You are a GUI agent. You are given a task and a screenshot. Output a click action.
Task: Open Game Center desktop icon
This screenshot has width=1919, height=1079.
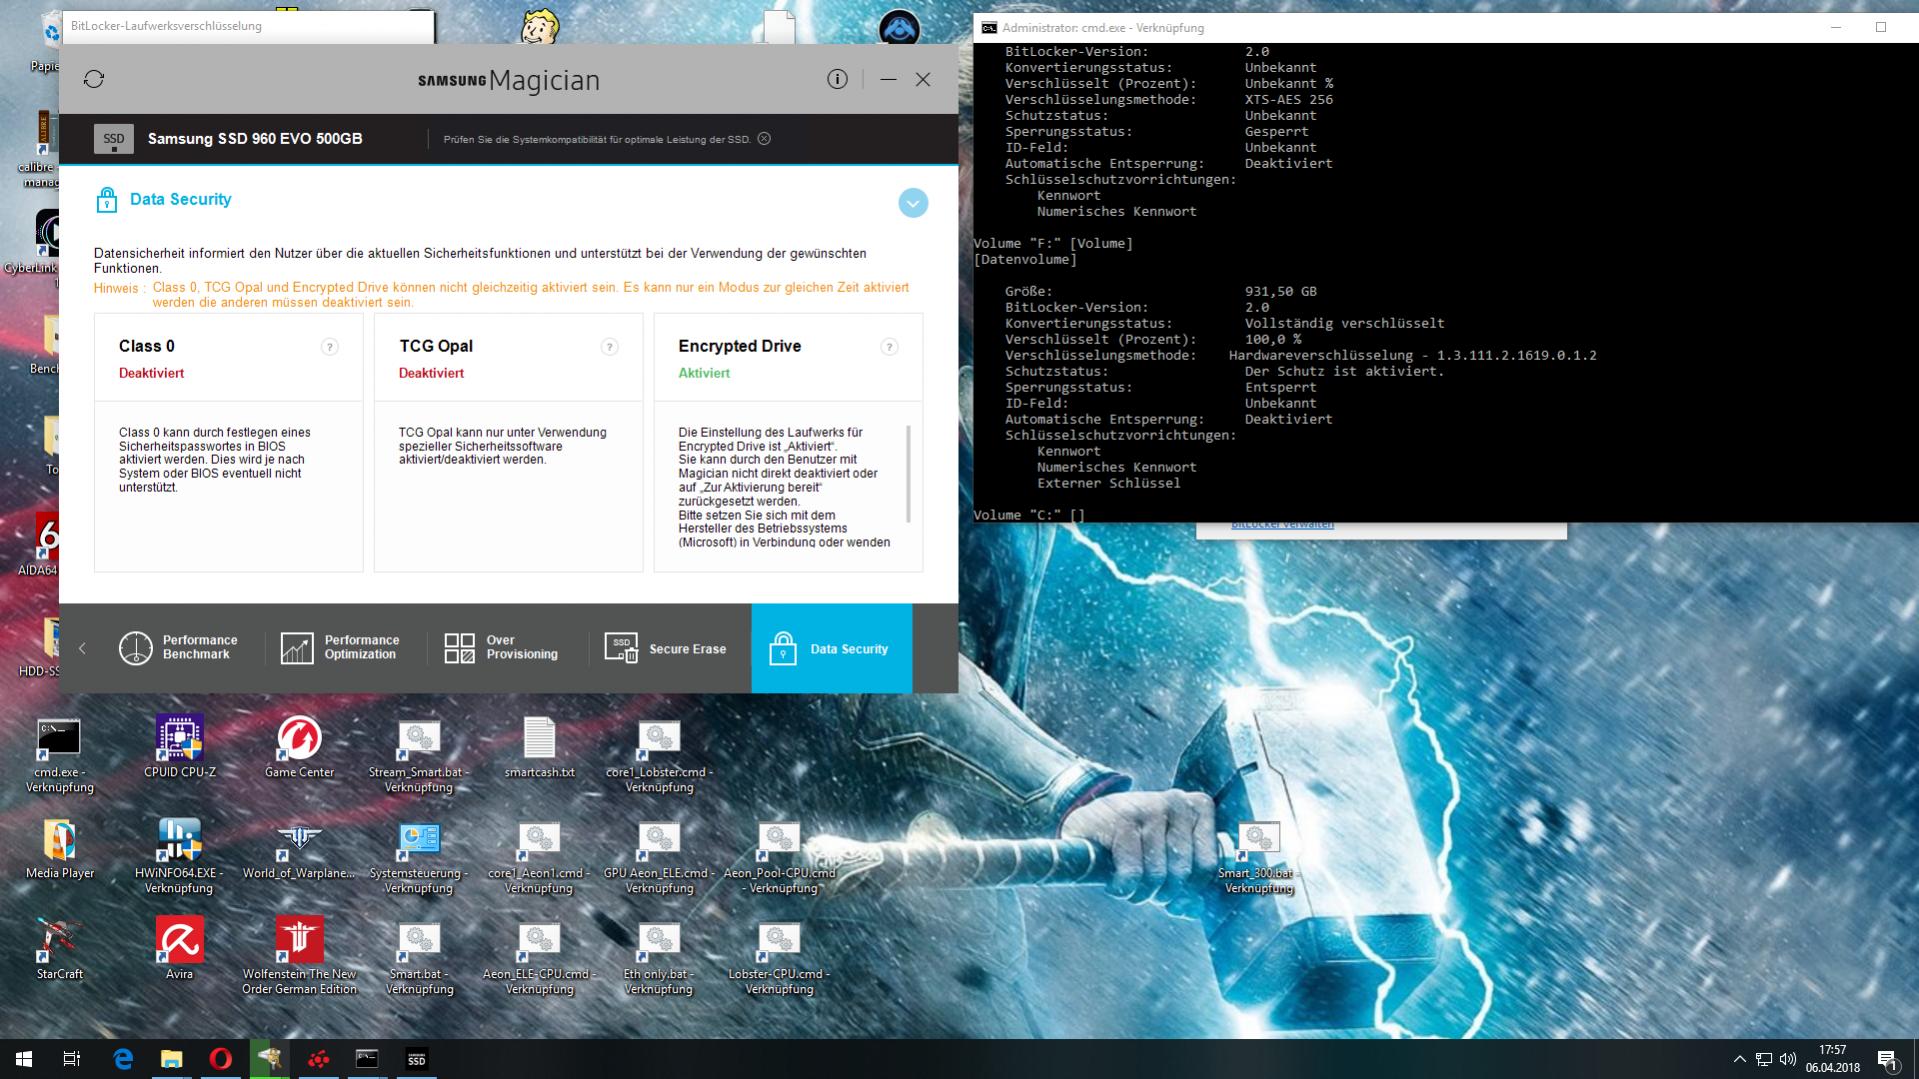[299, 748]
